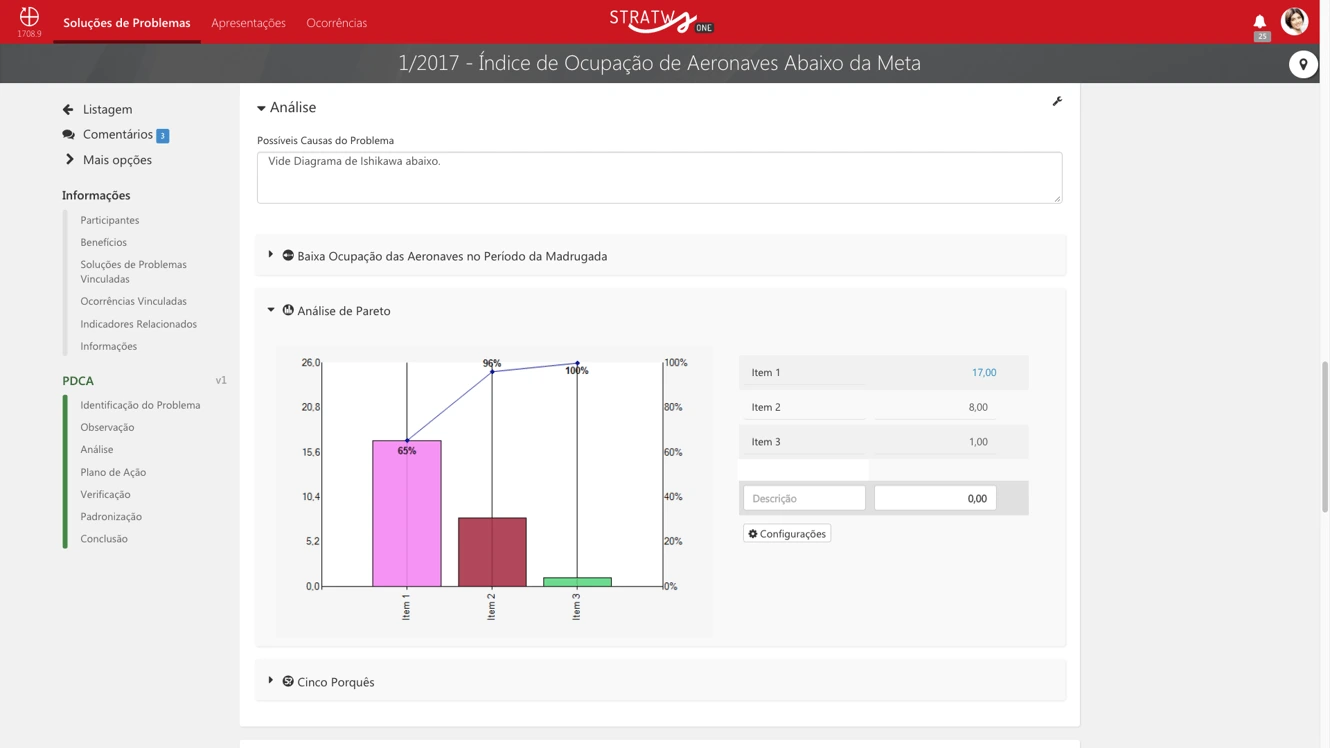
Task: Click the location pin icon
Action: pyautogui.click(x=1303, y=64)
